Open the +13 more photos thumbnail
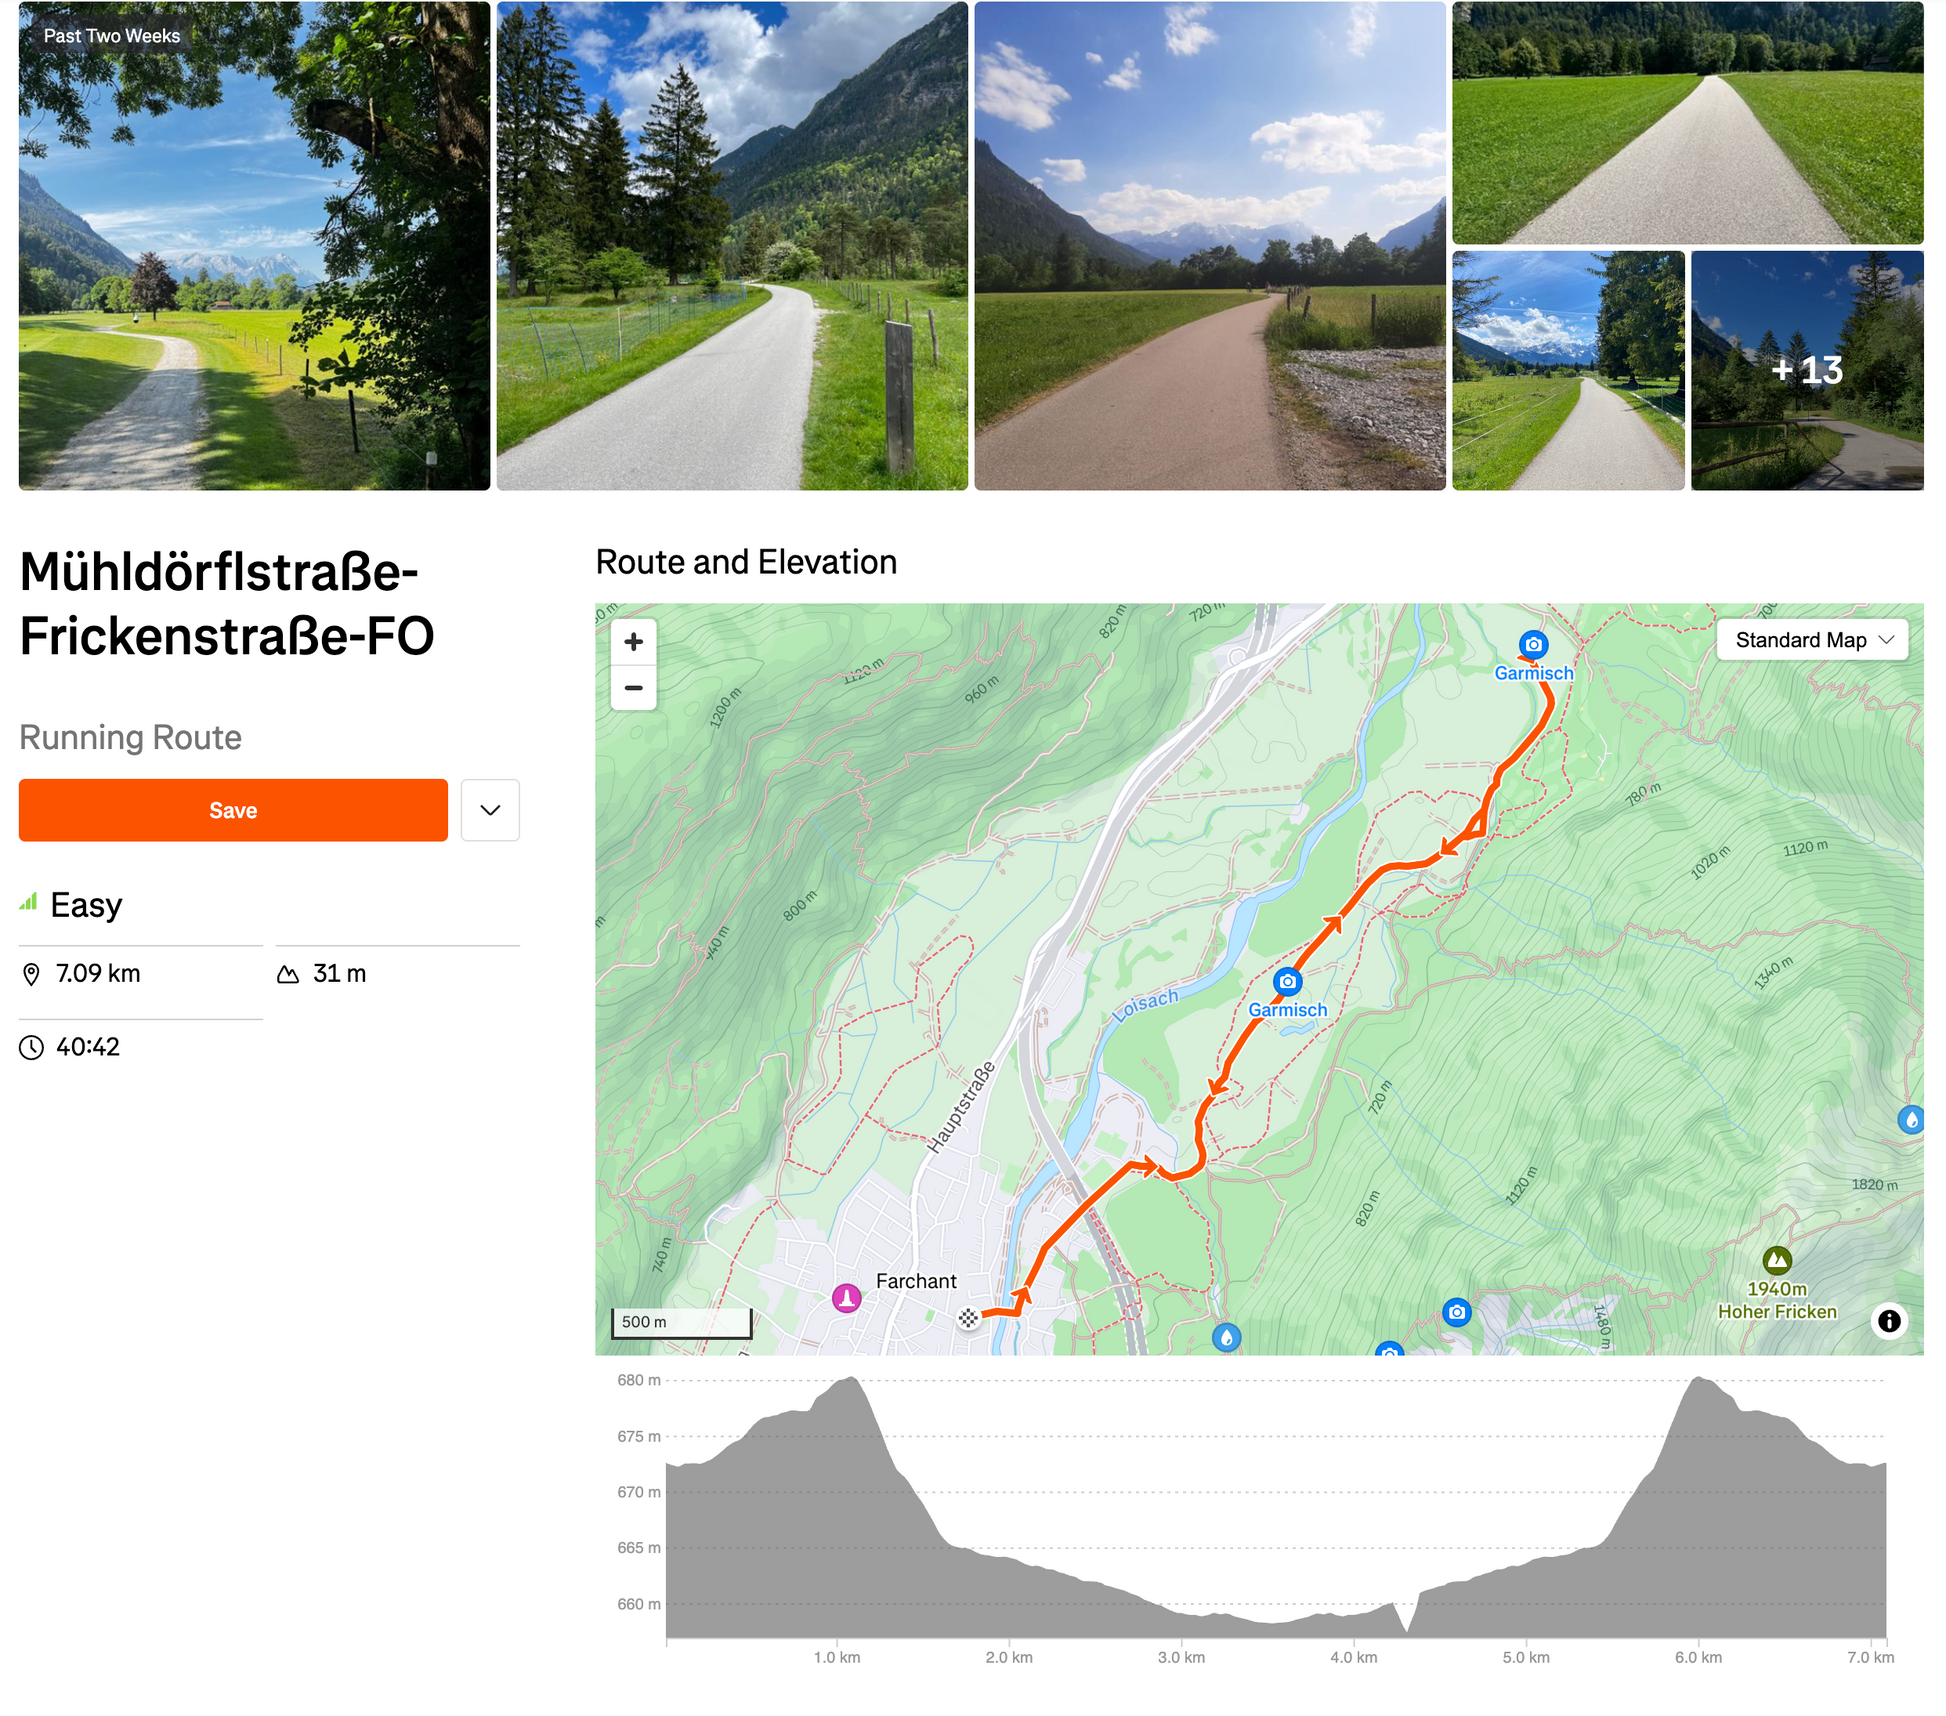Viewport: 1946px width, 1716px height. point(1807,370)
